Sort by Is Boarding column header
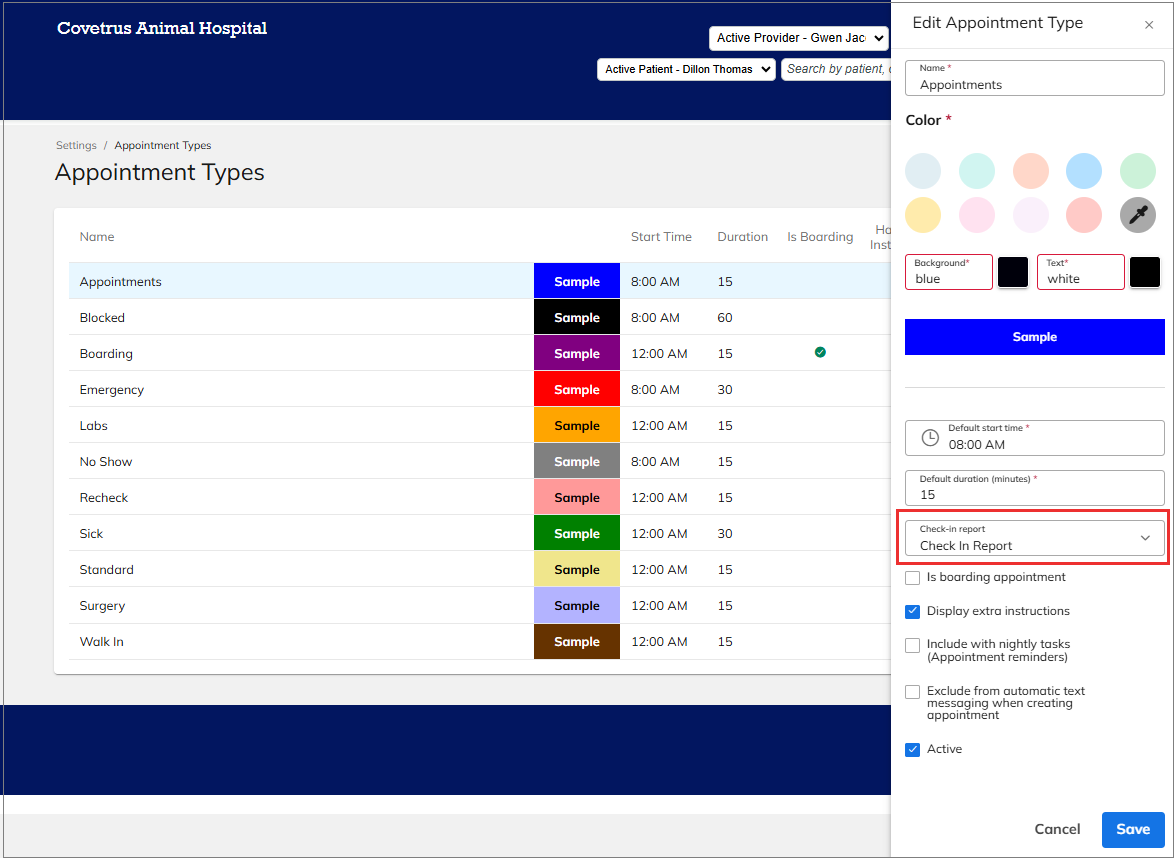 click(820, 237)
